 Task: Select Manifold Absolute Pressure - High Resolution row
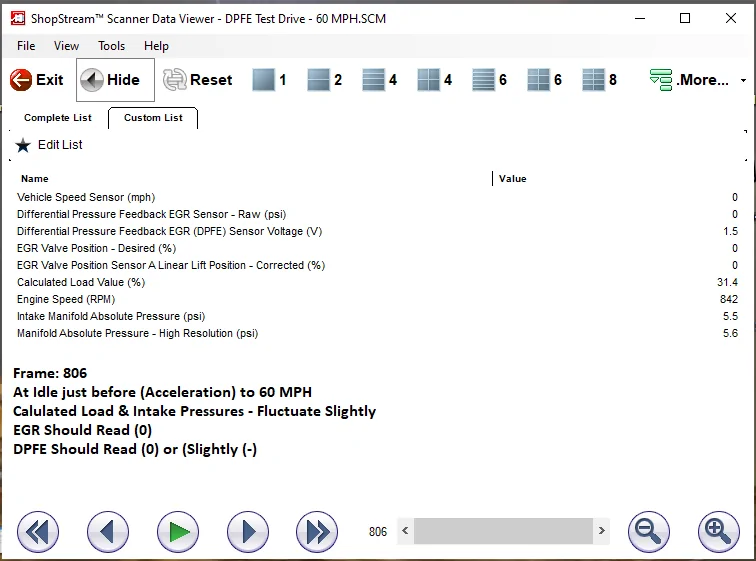(x=377, y=333)
